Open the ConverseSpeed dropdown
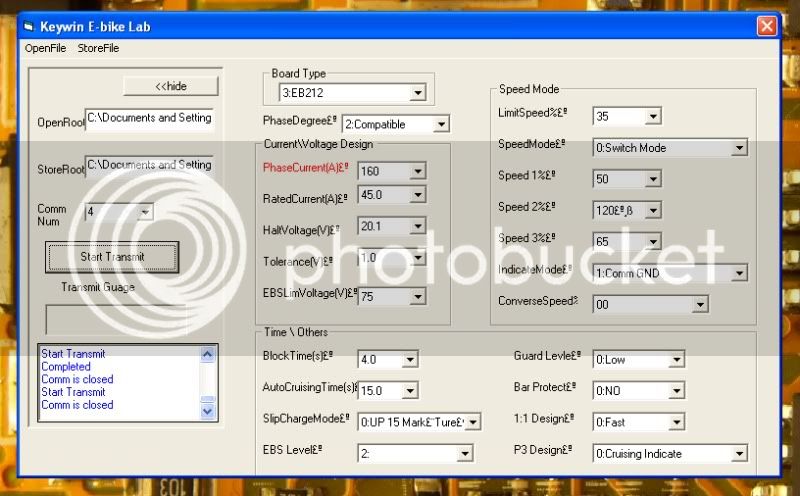 tap(700, 305)
